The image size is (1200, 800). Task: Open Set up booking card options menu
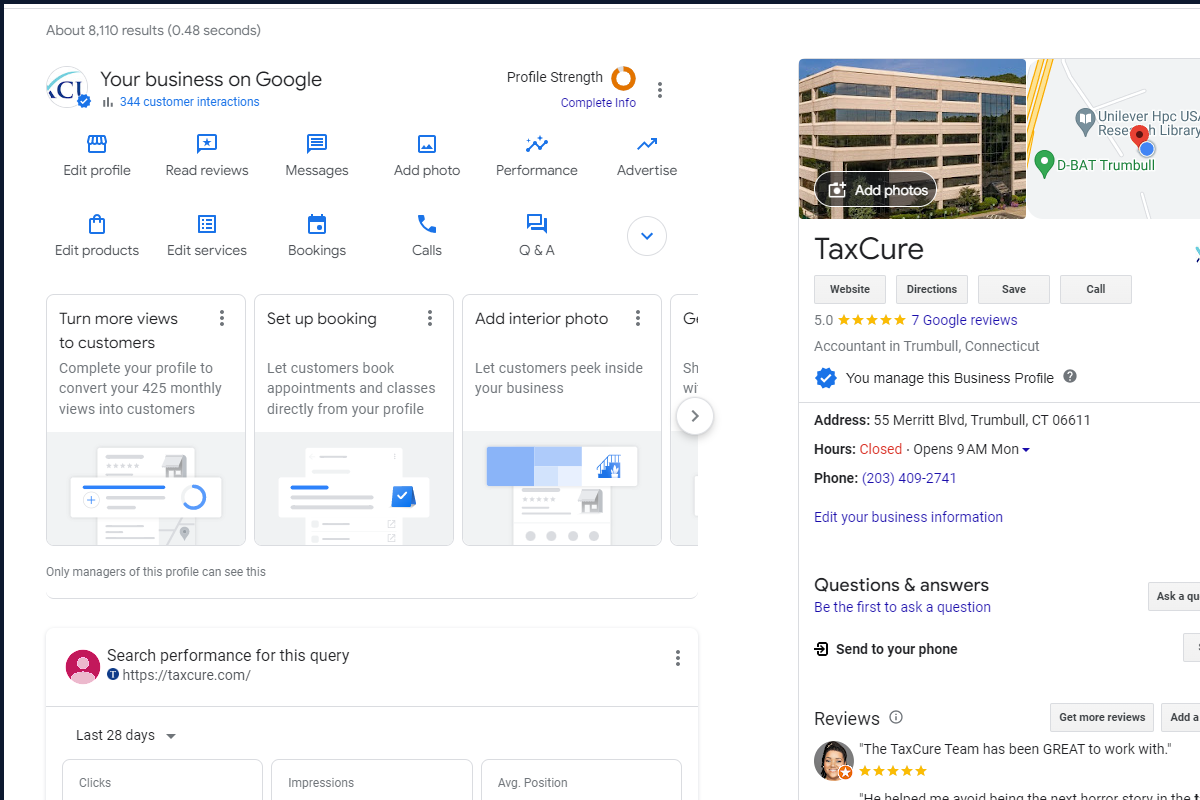(x=430, y=318)
